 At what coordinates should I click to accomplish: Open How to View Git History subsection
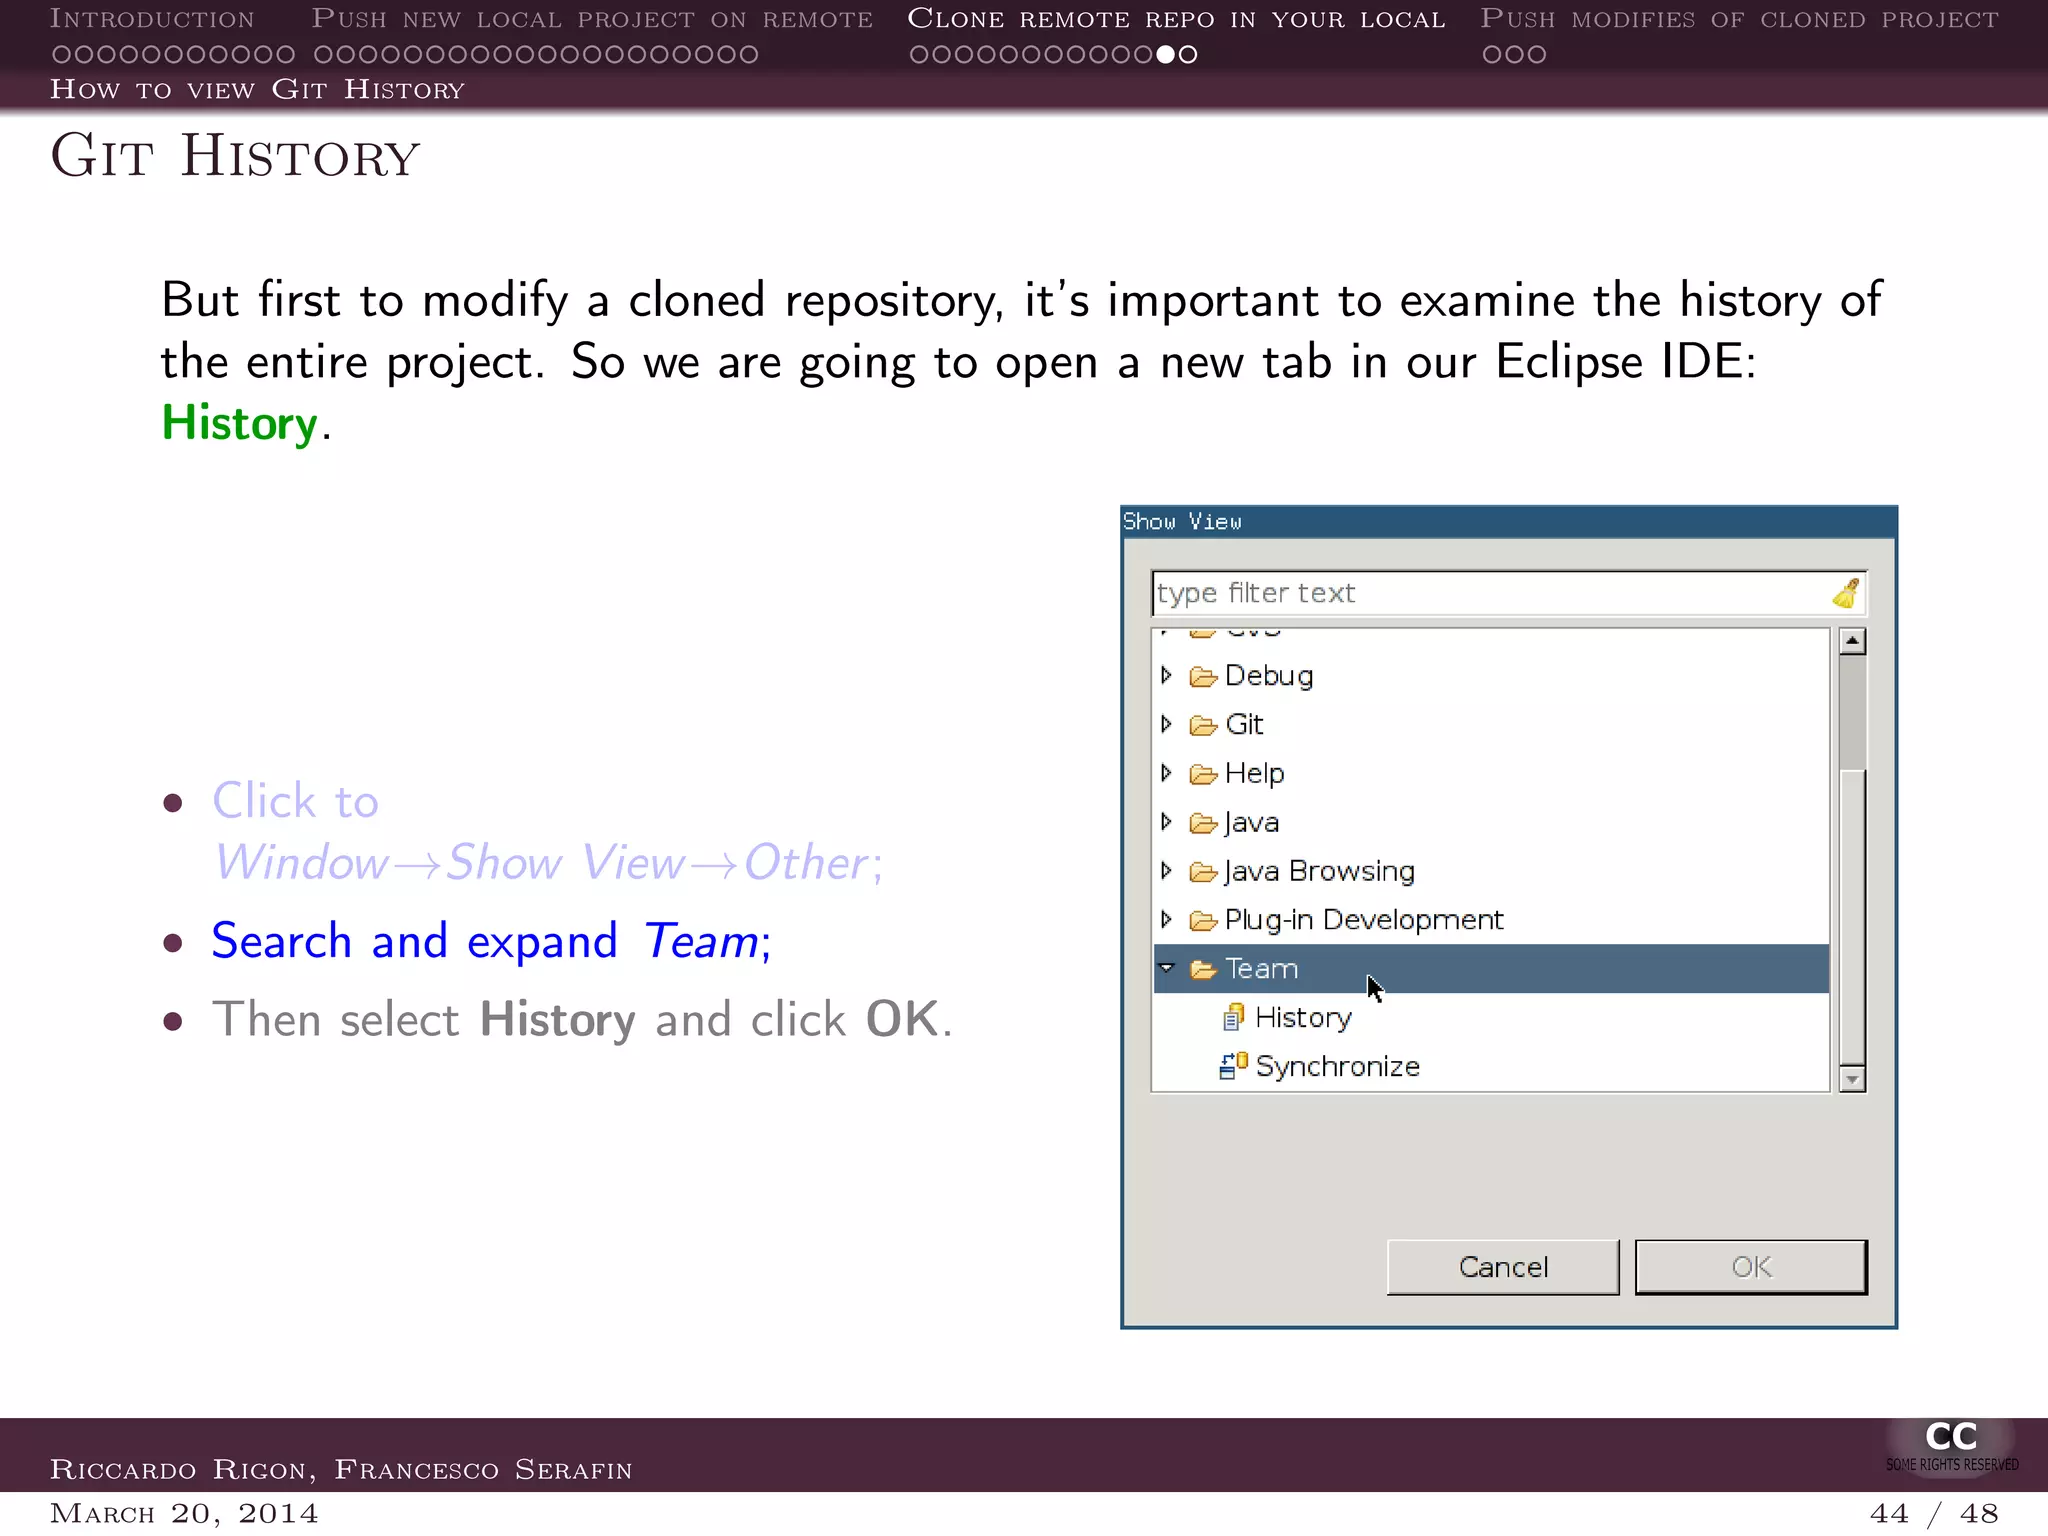click(257, 90)
